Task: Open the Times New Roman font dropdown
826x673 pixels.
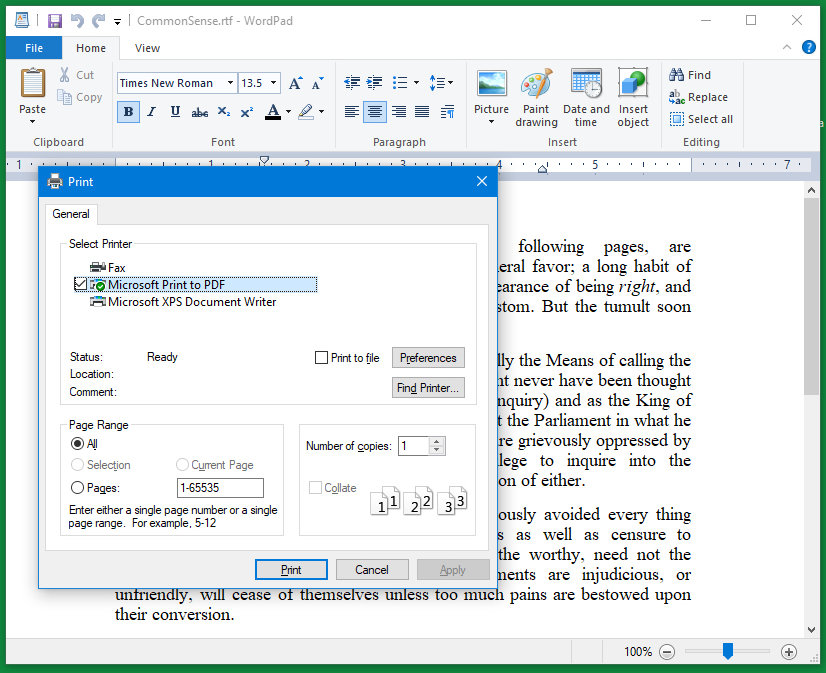Action: click(x=230, y=83)
